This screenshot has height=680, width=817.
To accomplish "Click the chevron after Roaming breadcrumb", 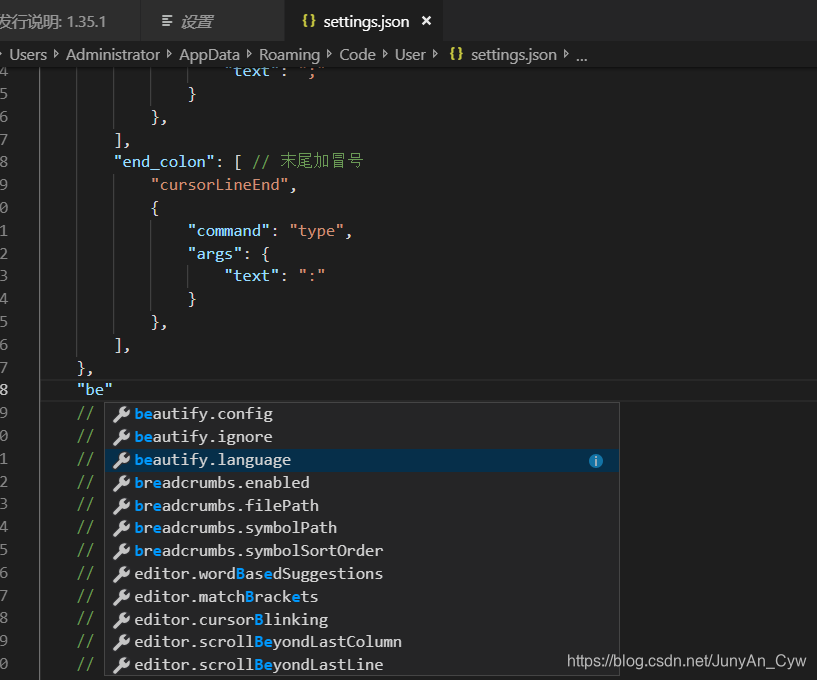I will [x=328, y=55].
